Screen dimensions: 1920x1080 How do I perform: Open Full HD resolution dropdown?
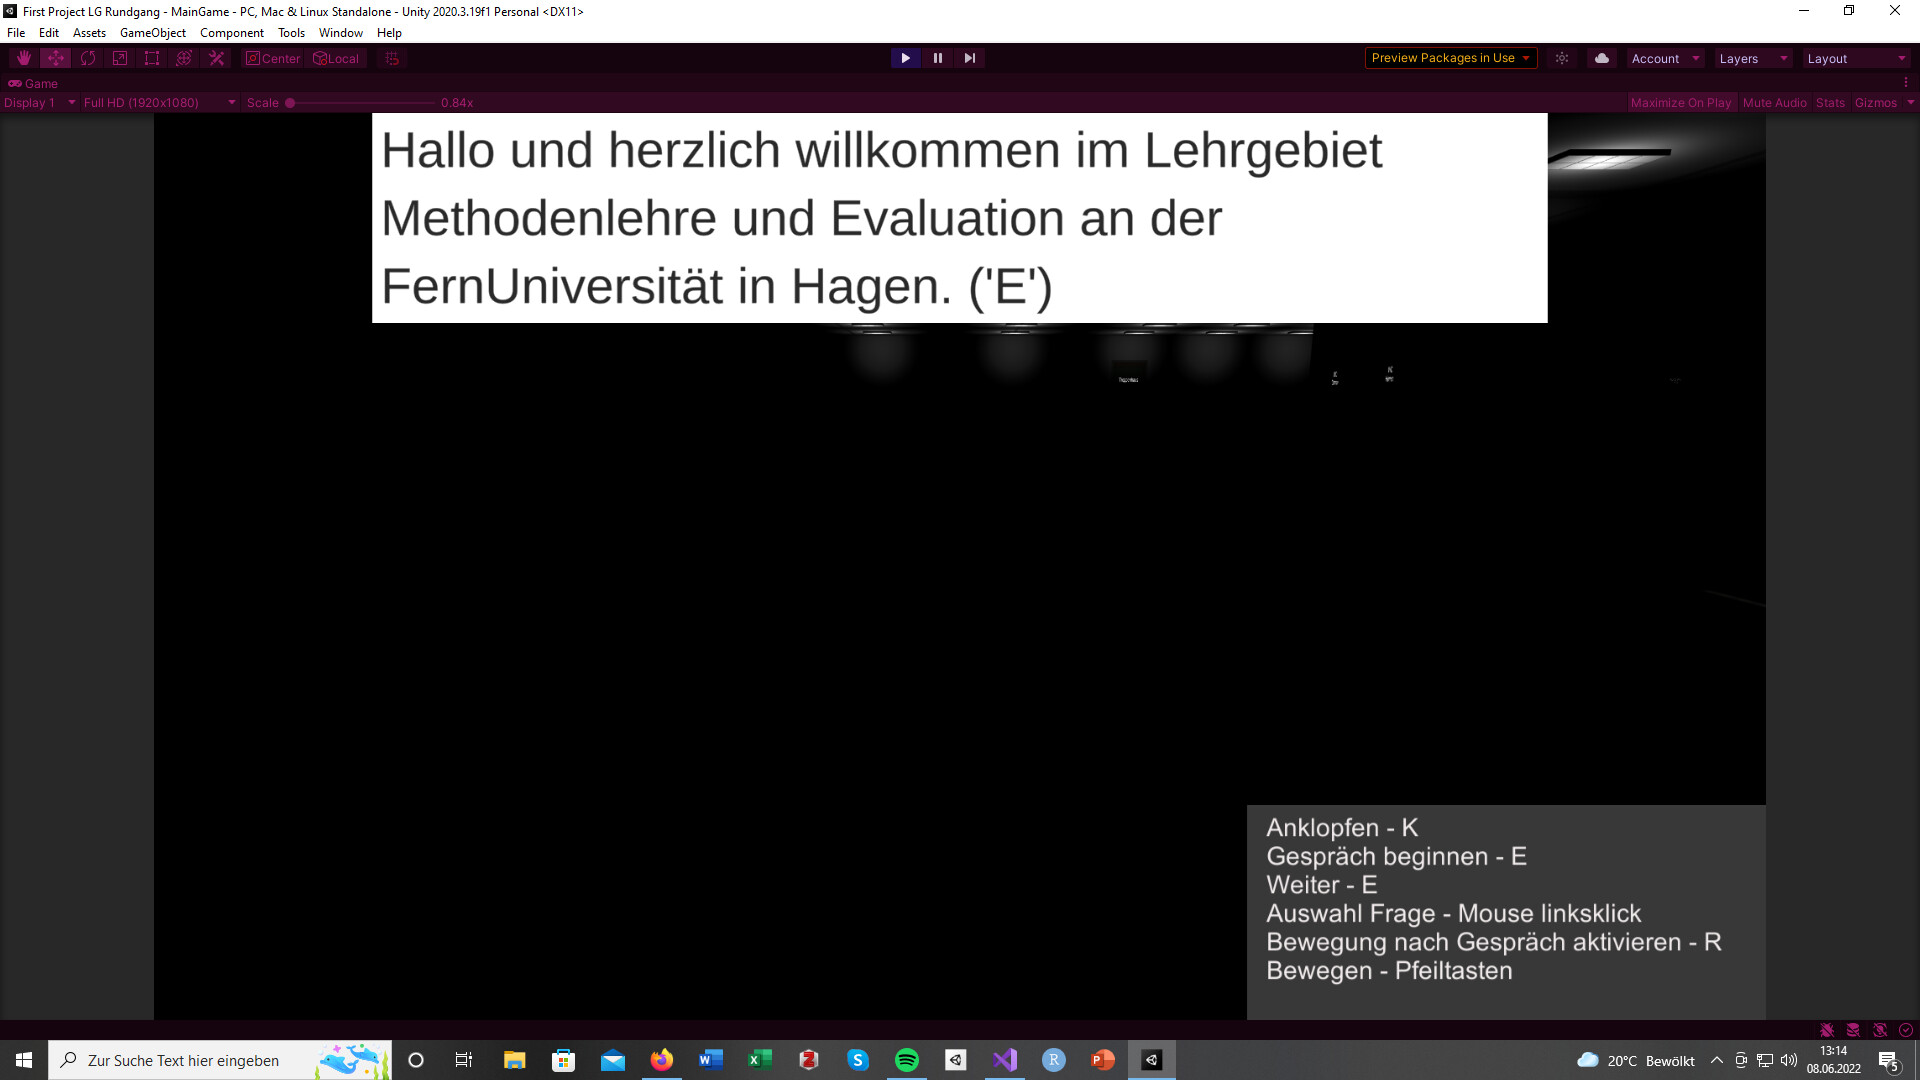[x=159, y=103]
